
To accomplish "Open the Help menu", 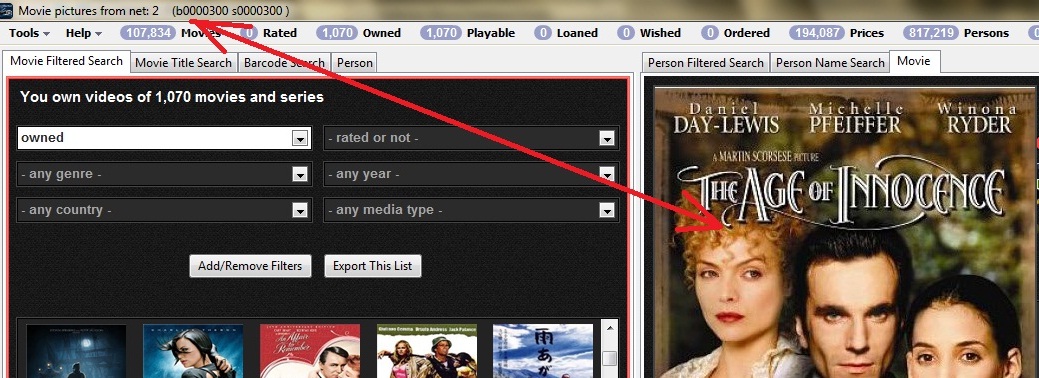I will point(83,33).
